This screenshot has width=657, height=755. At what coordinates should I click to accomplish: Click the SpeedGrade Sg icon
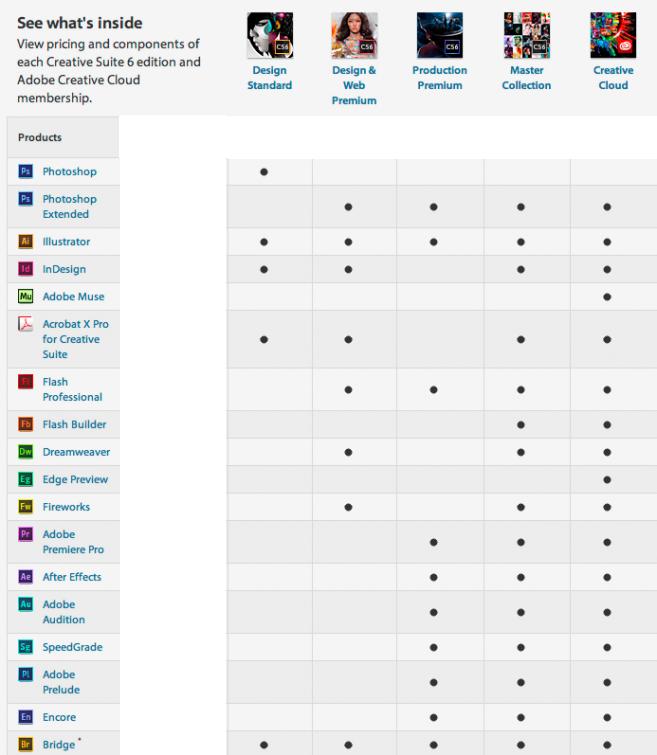pos(26,647)
